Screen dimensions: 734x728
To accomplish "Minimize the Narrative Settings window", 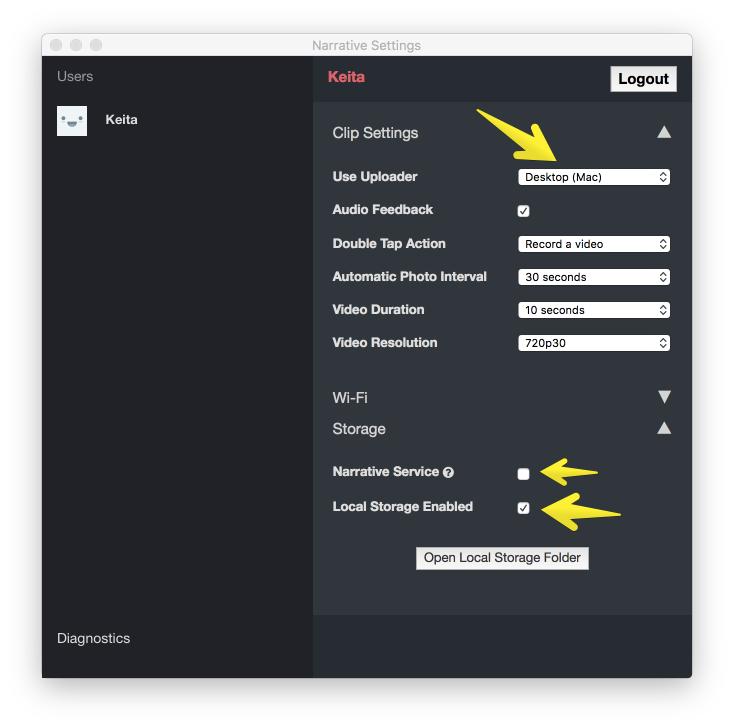I will (x=76, y=45).
